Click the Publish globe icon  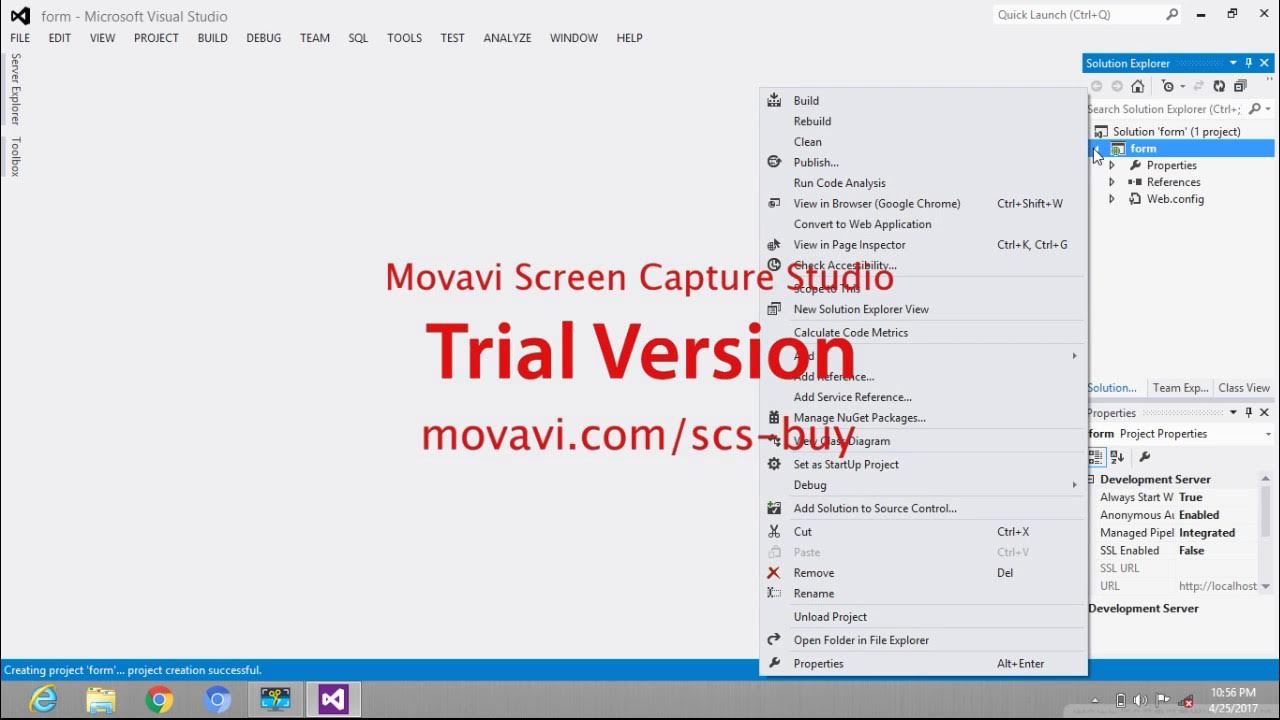(x=774, y=162)
